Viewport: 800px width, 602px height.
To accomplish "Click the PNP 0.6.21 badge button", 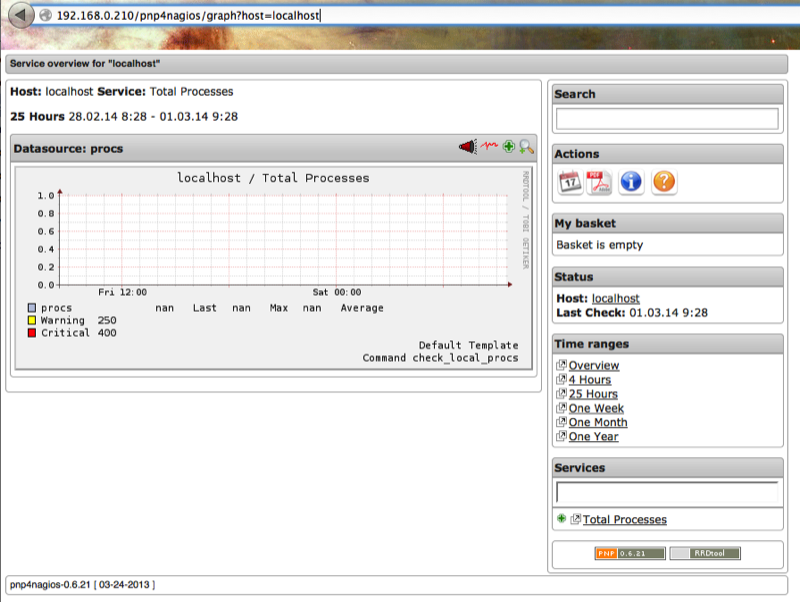I will coord(629,553).
